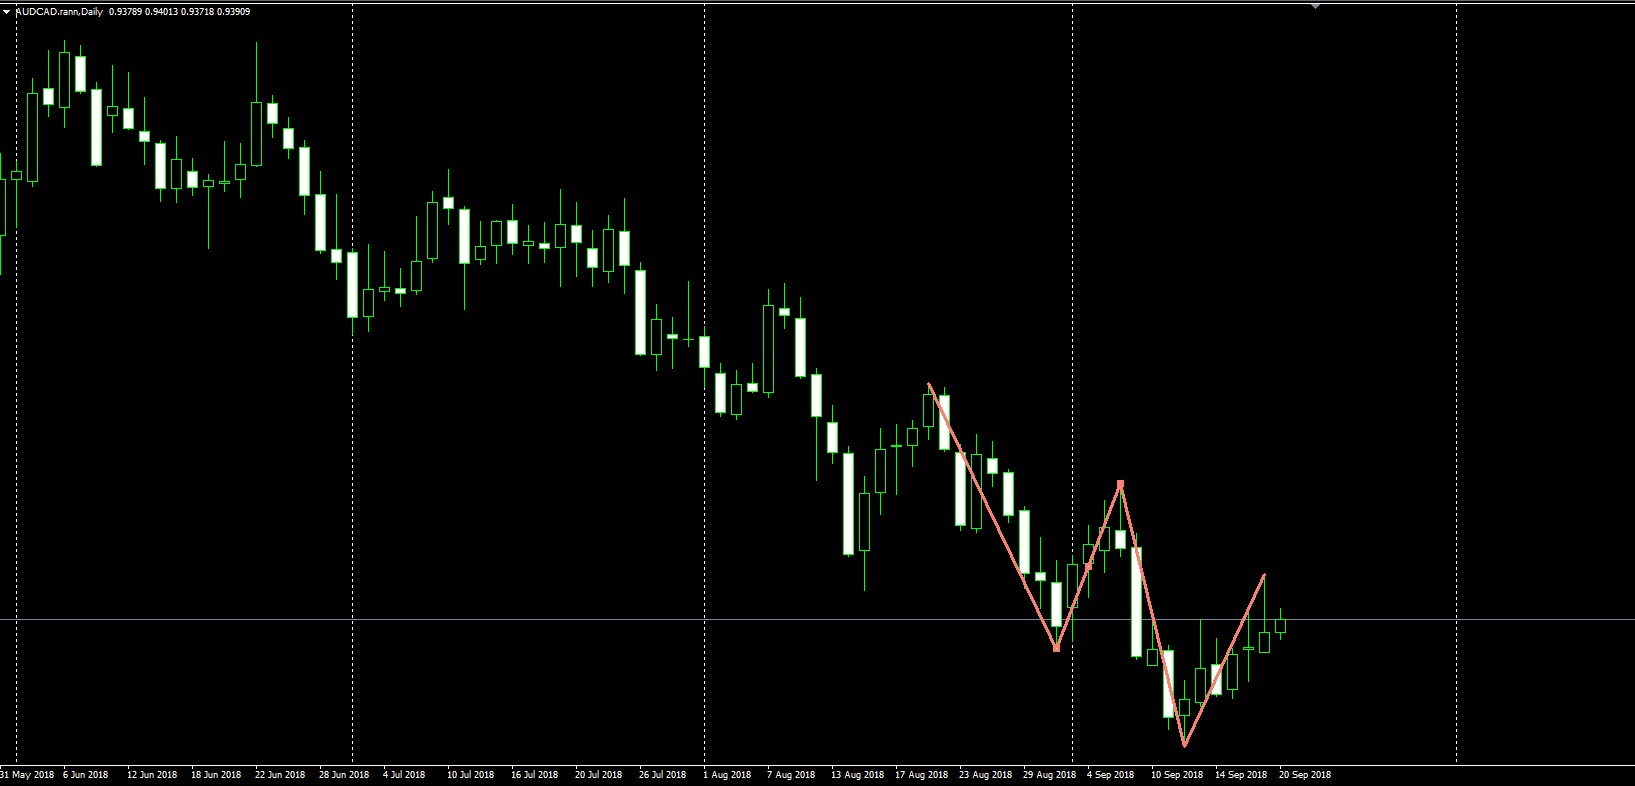
Task: Select the grey chart shift triangle marker at top
Action: (1316, 6)
